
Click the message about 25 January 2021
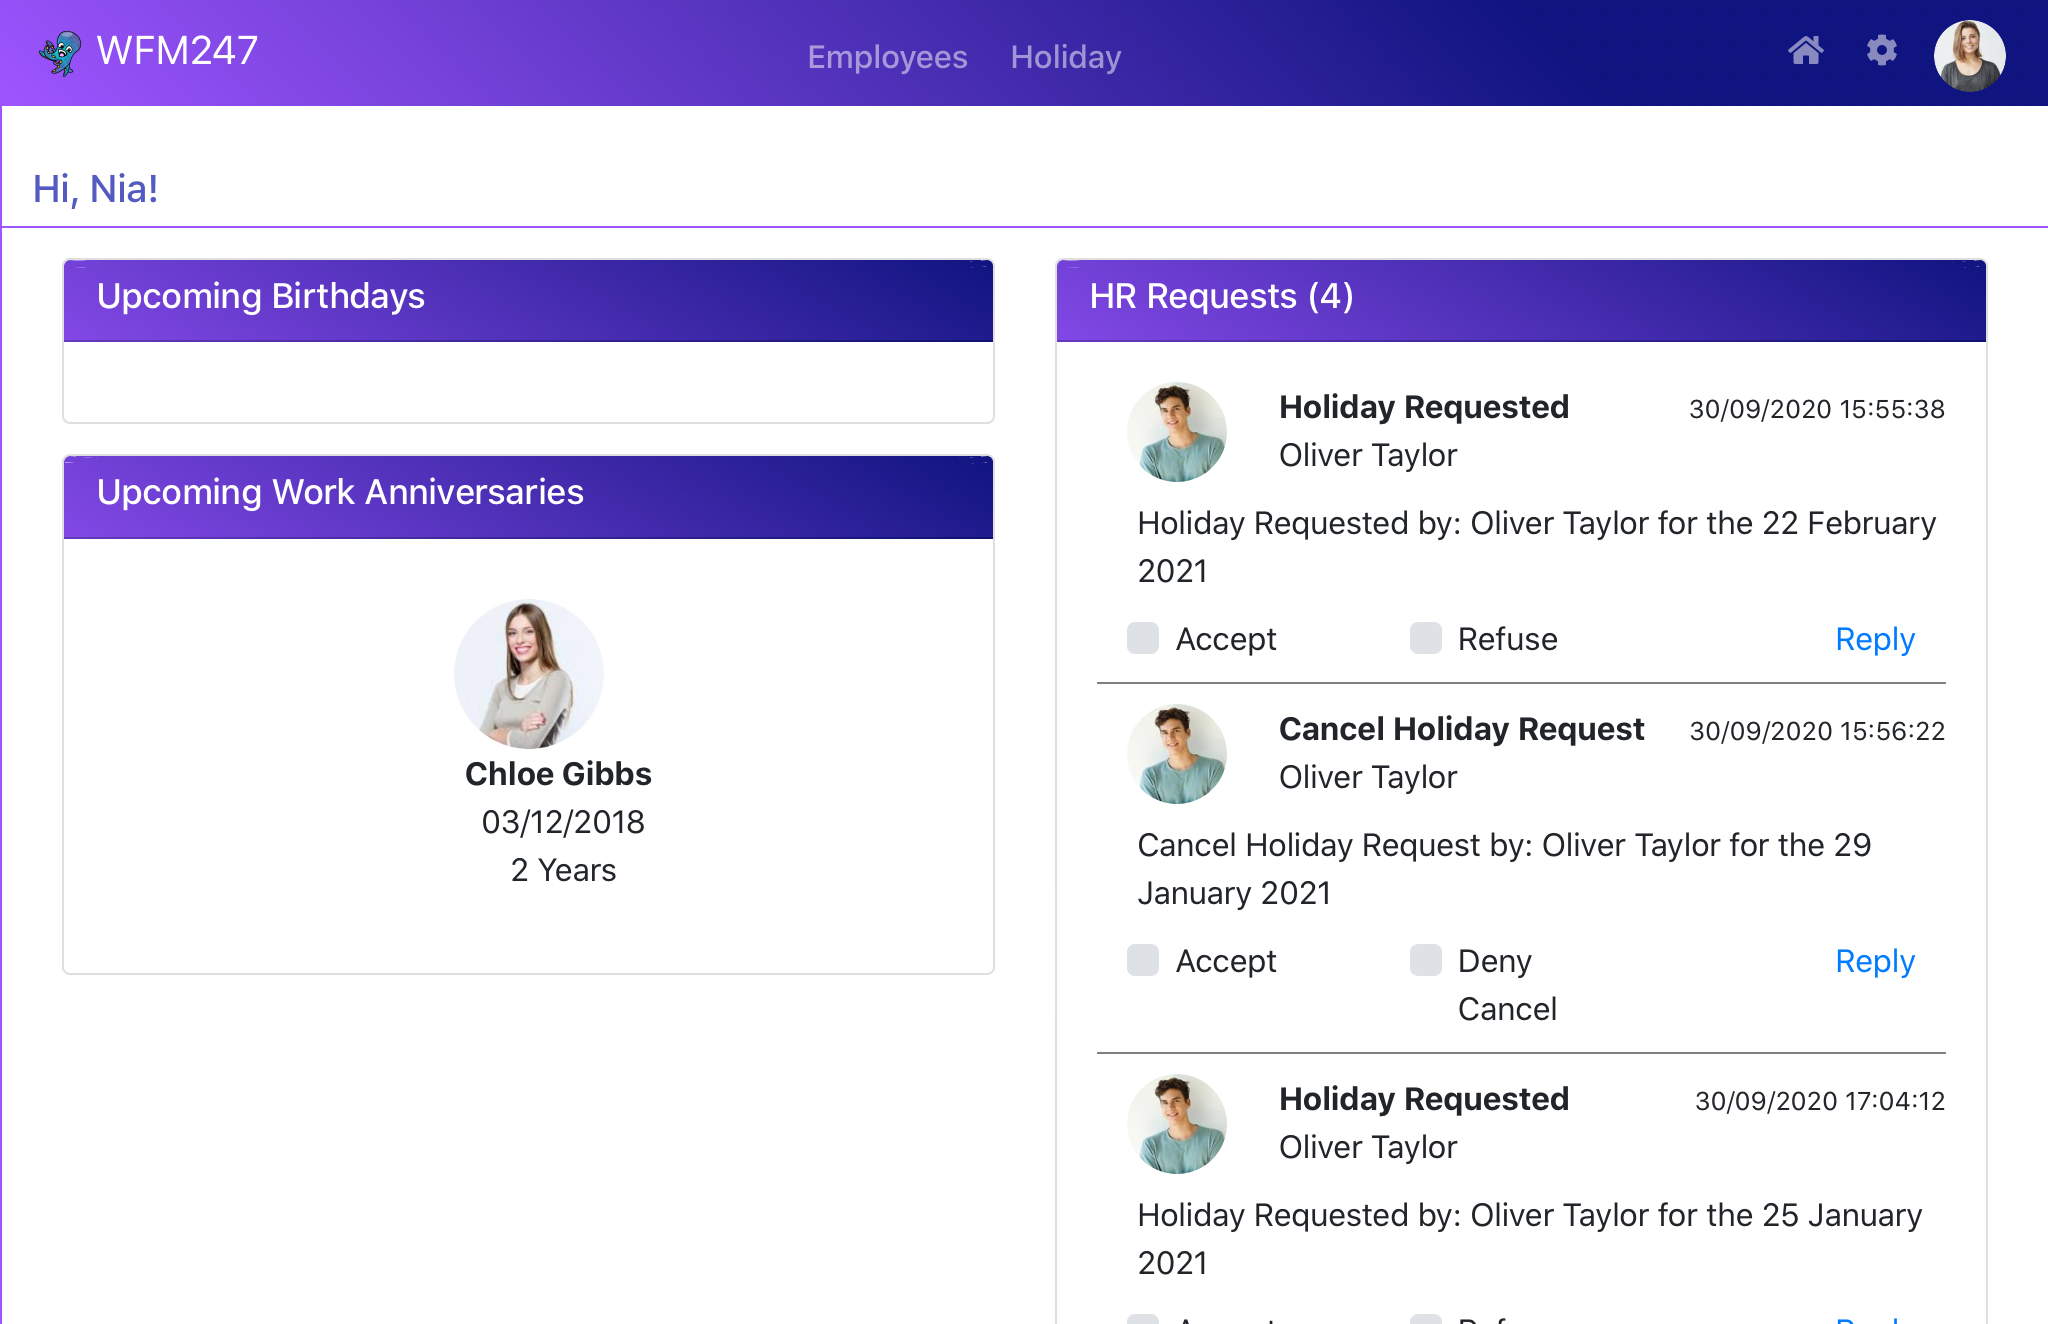pos(1530,1239)
